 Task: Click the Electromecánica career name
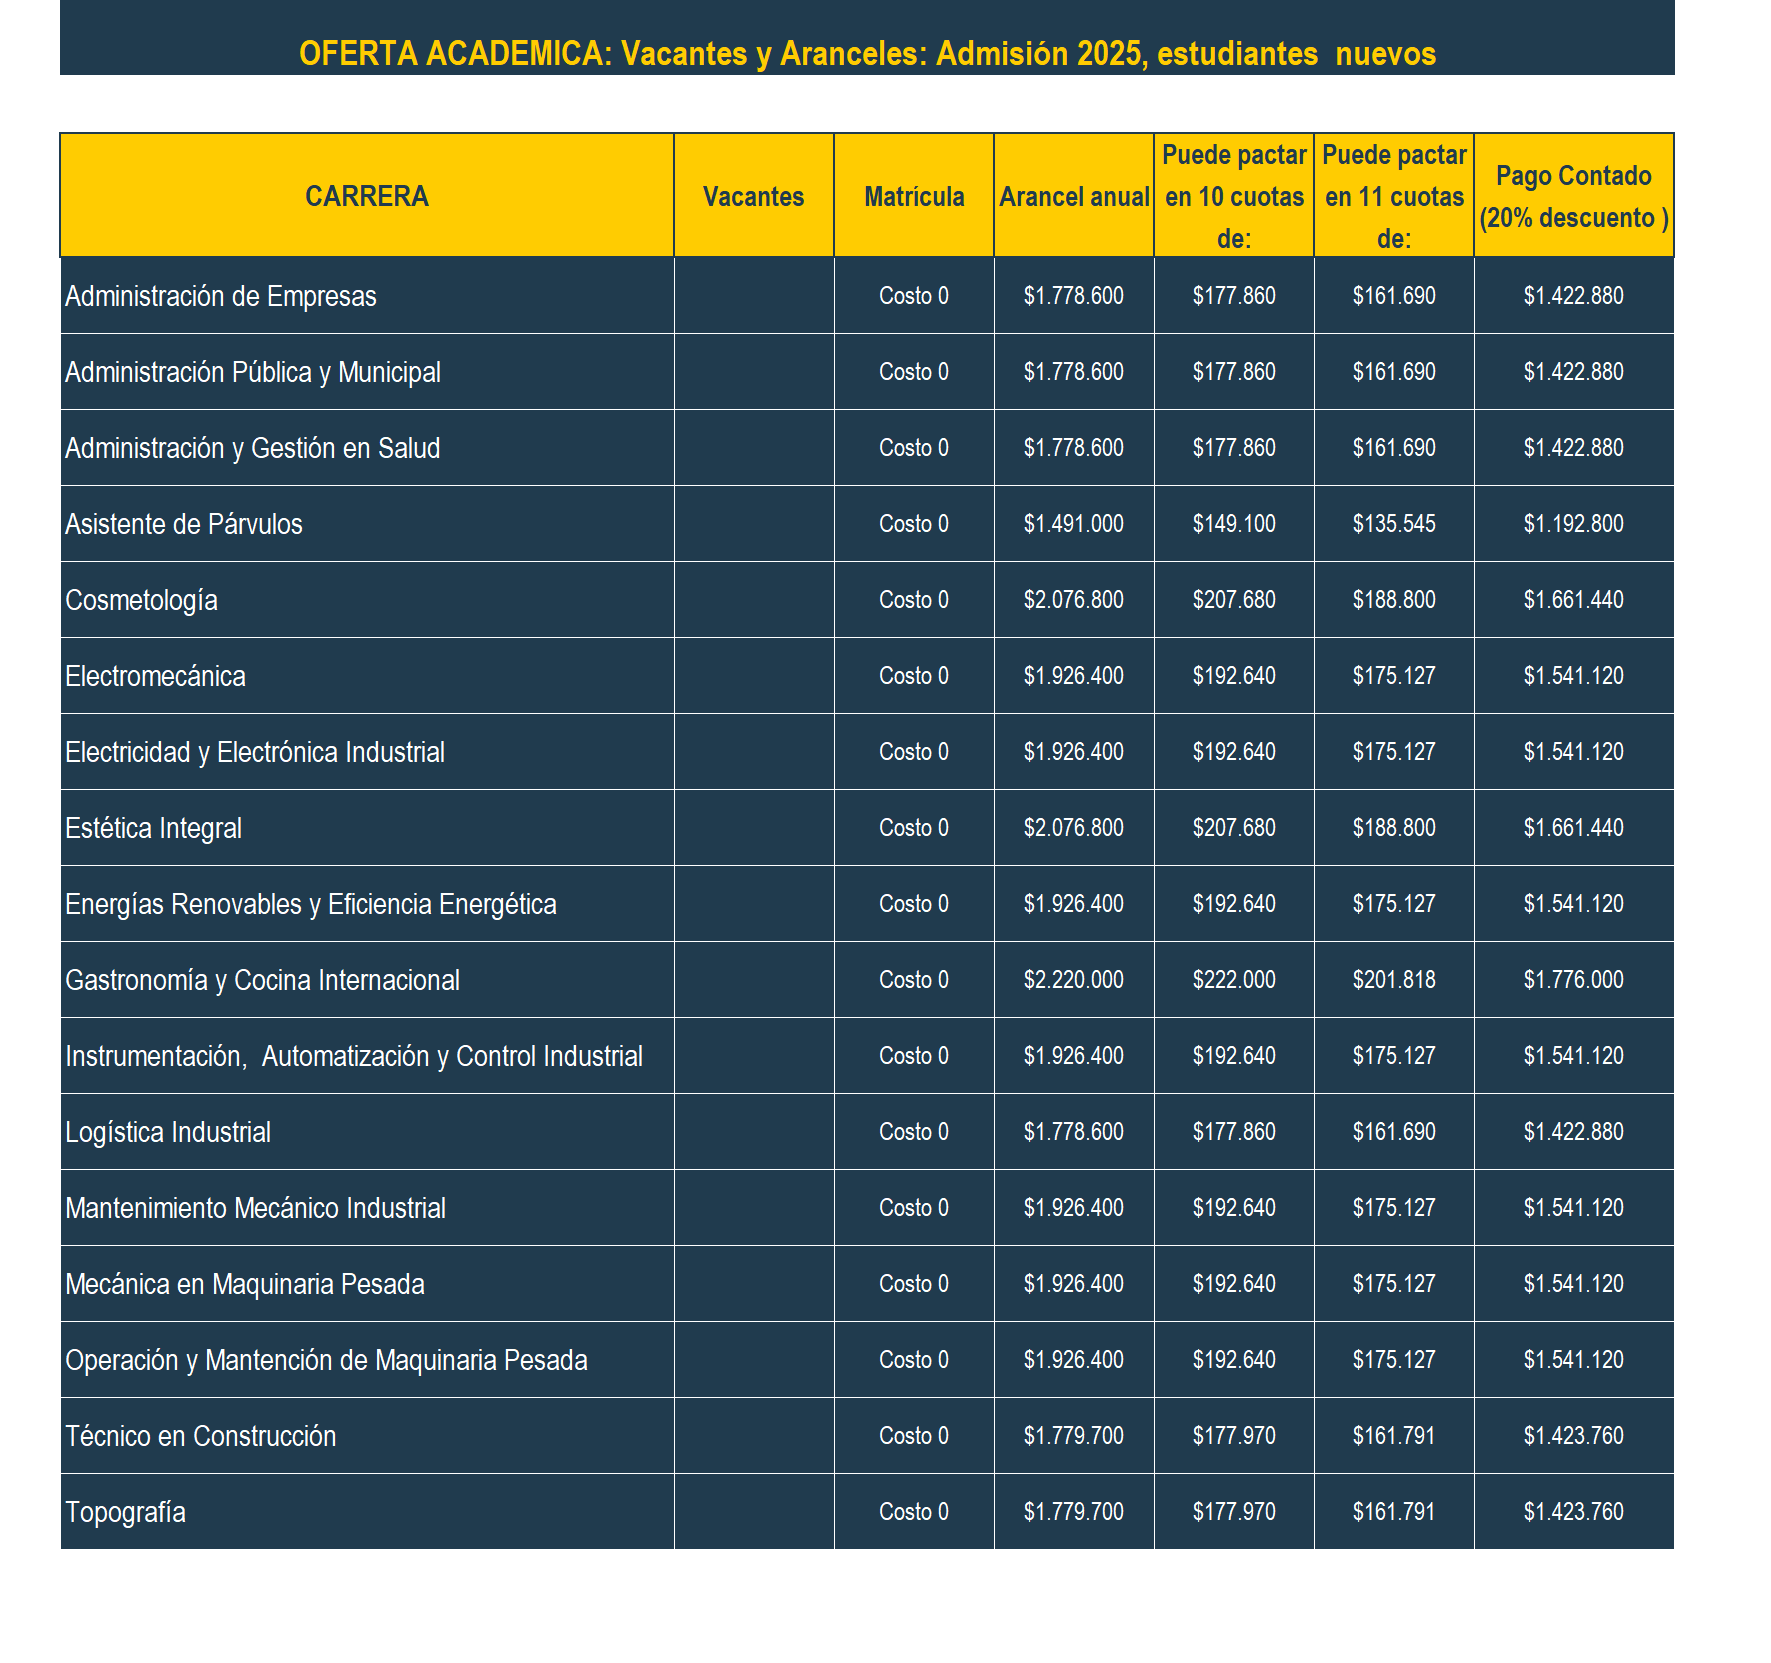point(155,676)
